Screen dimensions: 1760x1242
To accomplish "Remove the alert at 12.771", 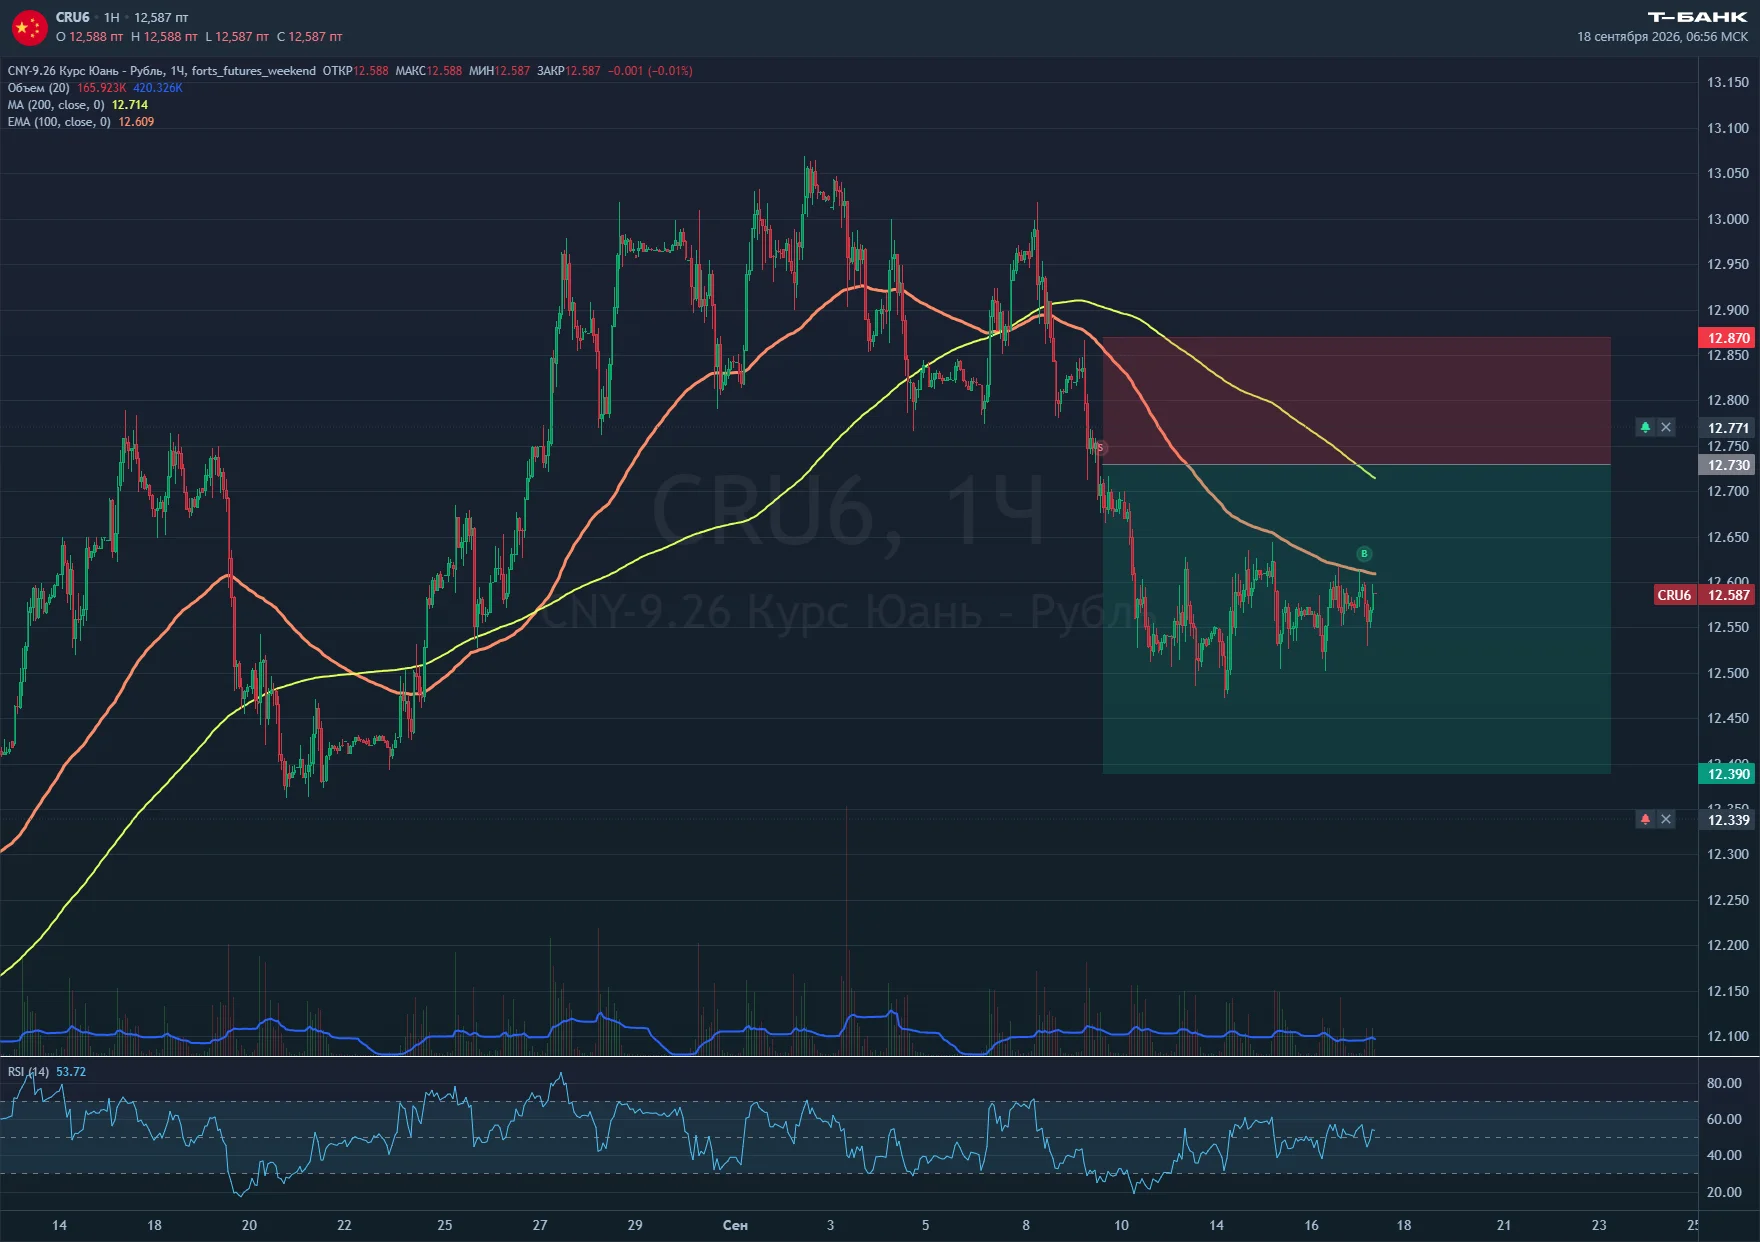I will click(1666, 427).
